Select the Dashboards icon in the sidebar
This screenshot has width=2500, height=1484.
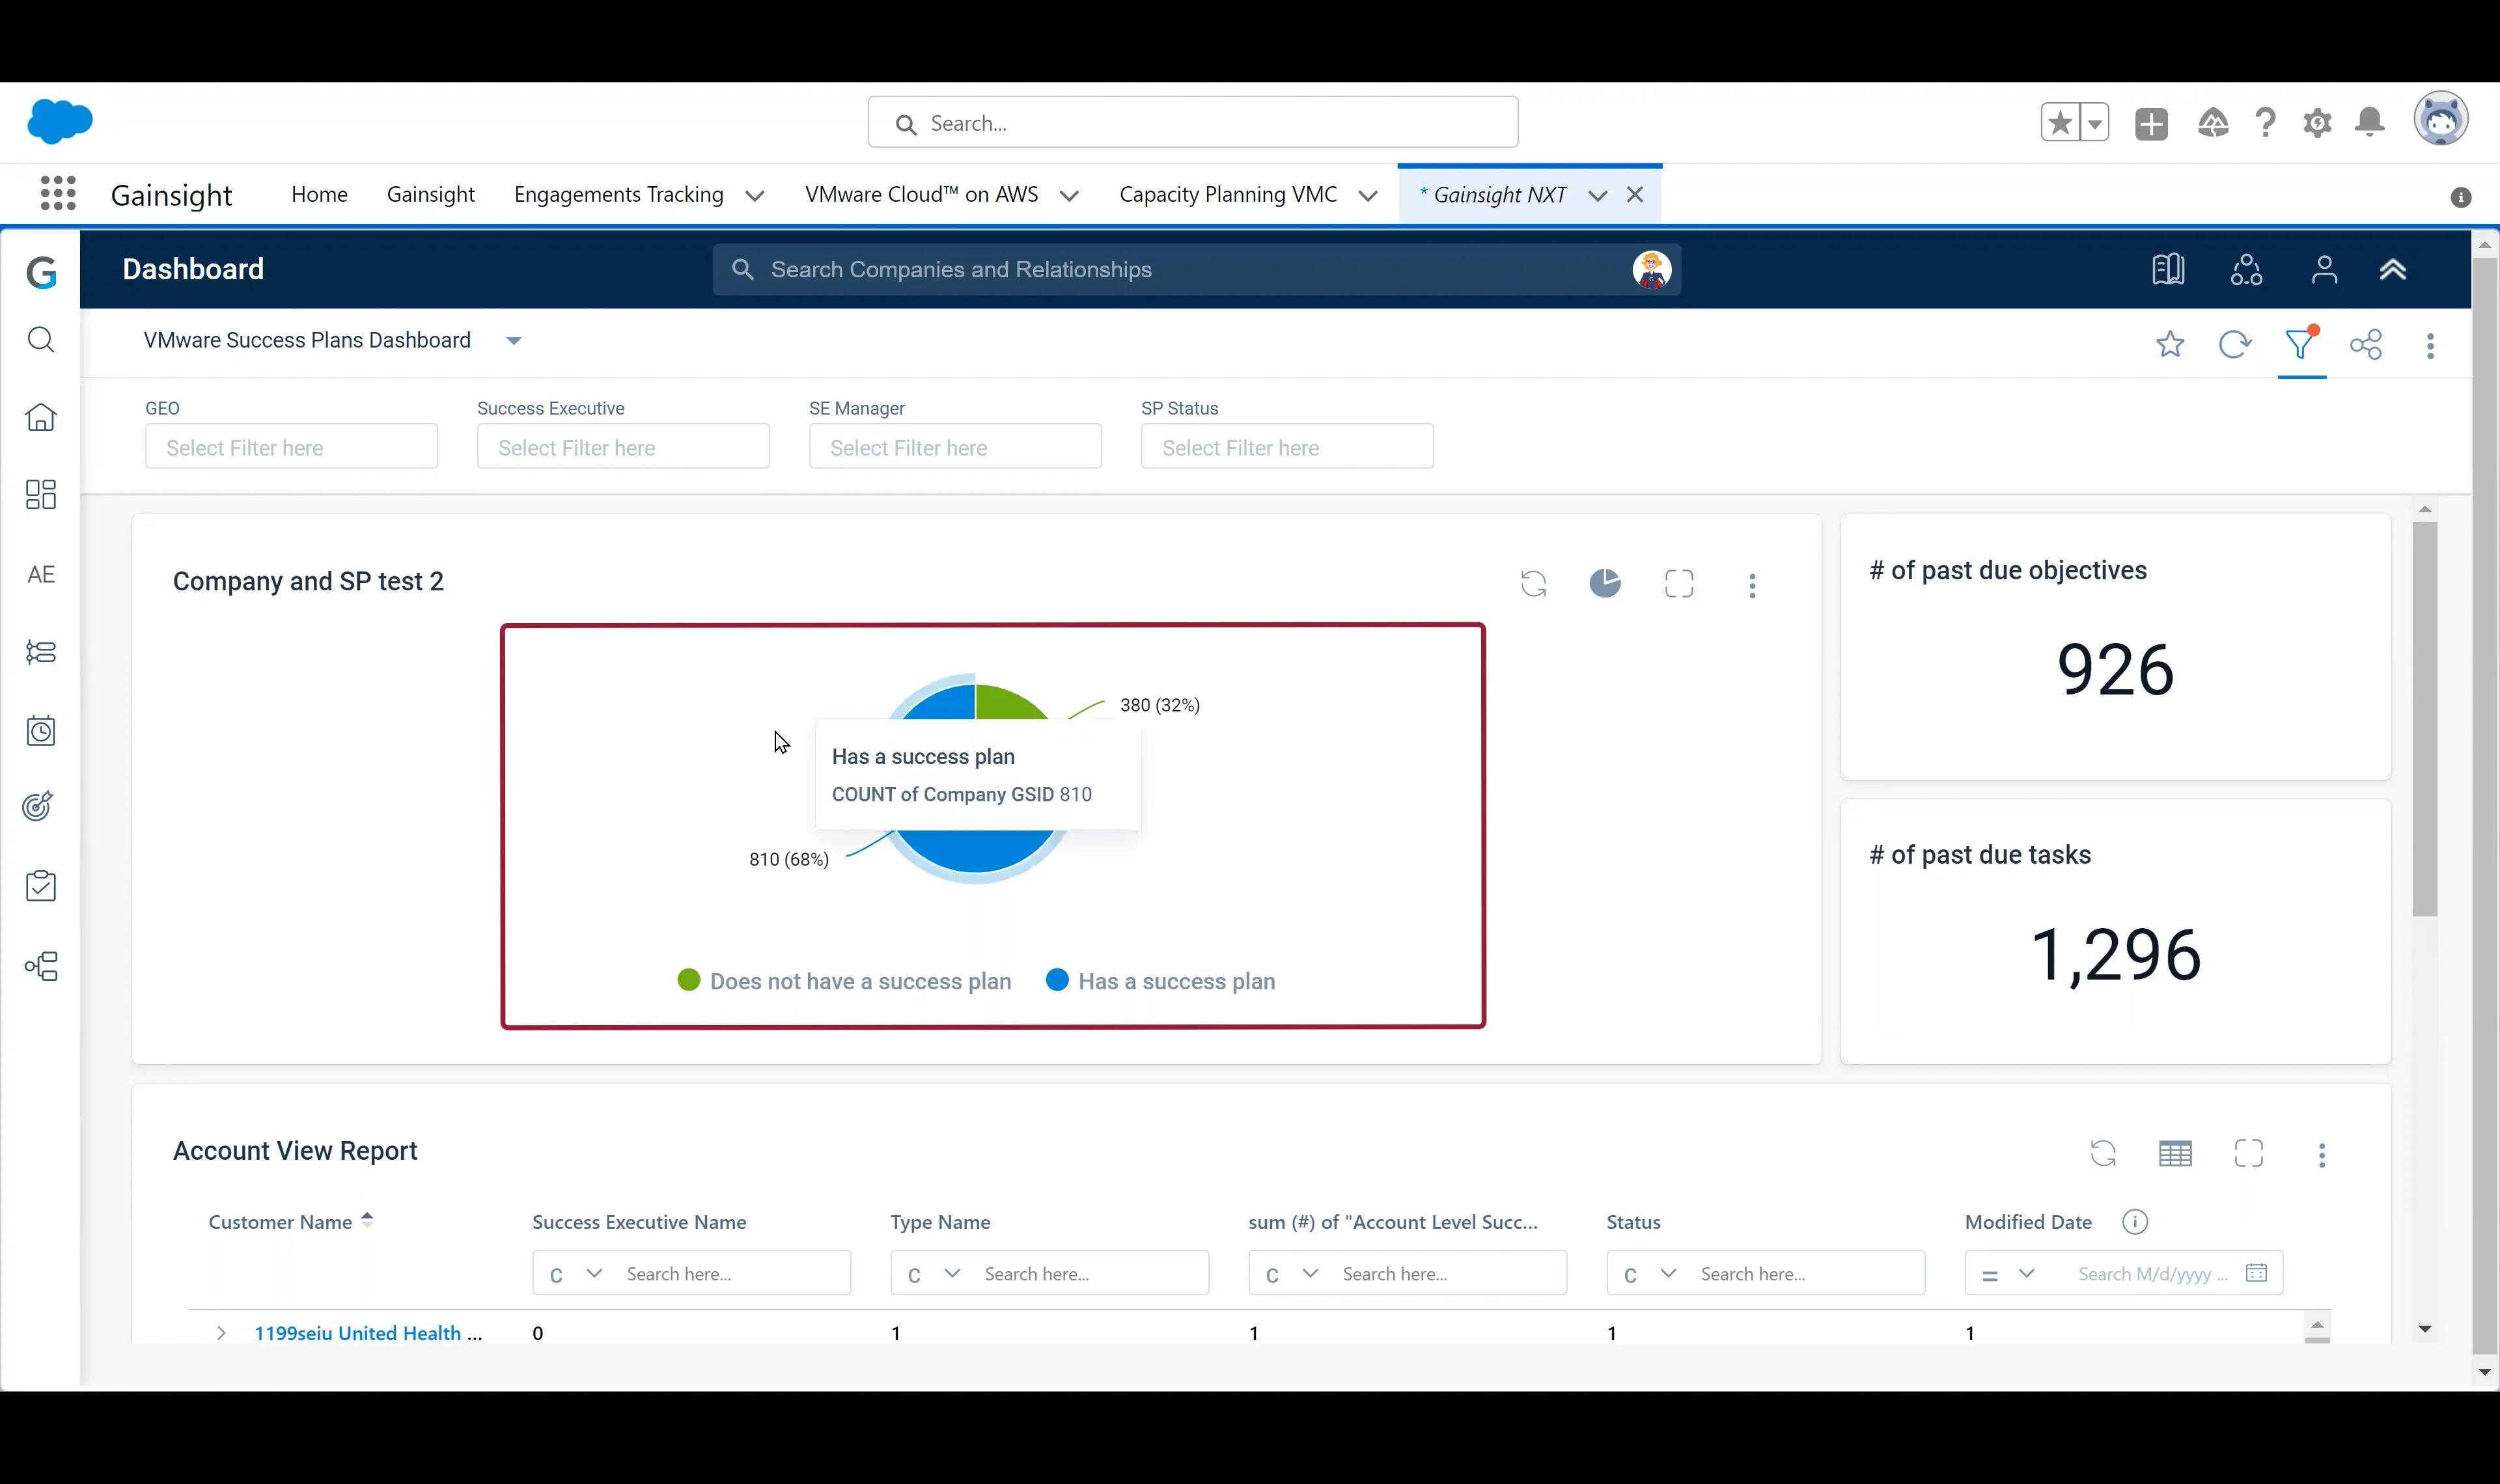coord(41,494)
